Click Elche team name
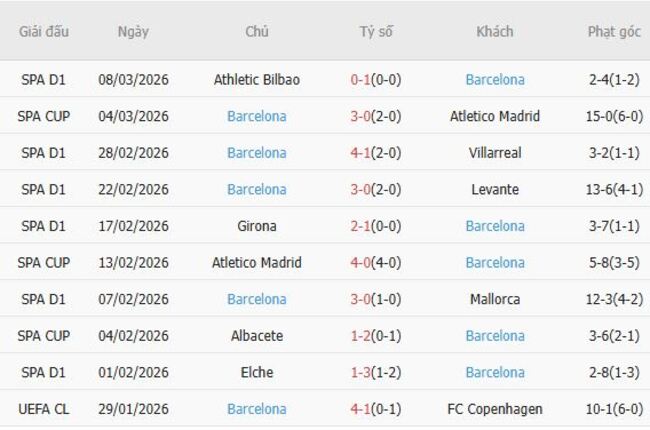The width and height of the screenshot is (650, 430). pos(257,372)
